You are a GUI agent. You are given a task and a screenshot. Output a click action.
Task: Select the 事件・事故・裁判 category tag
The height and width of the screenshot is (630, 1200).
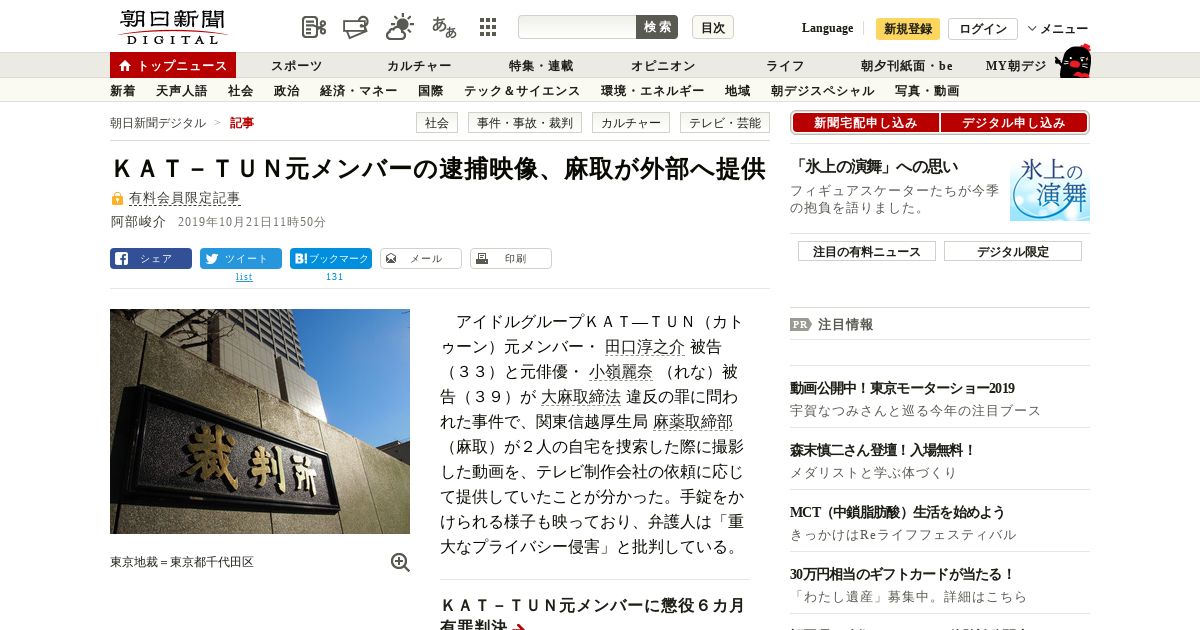click(525, 123)
